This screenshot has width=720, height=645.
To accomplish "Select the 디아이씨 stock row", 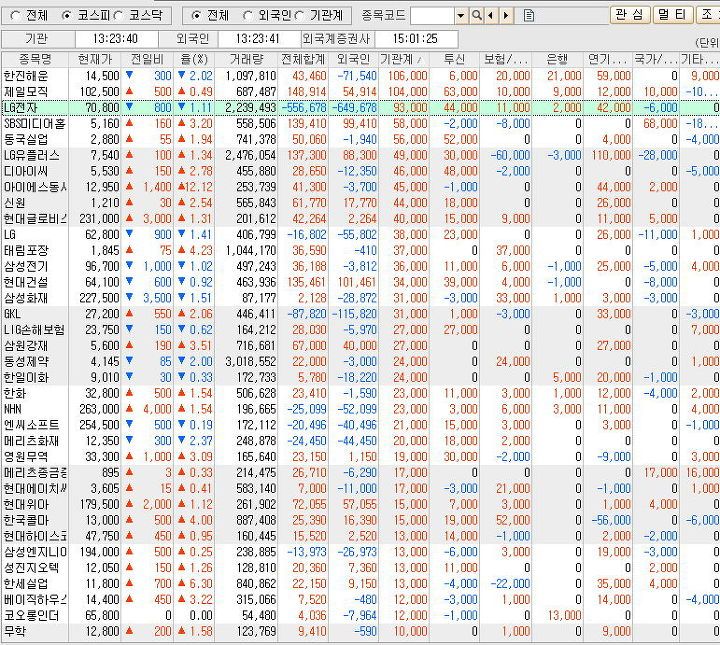I will [x=360, y=171].
